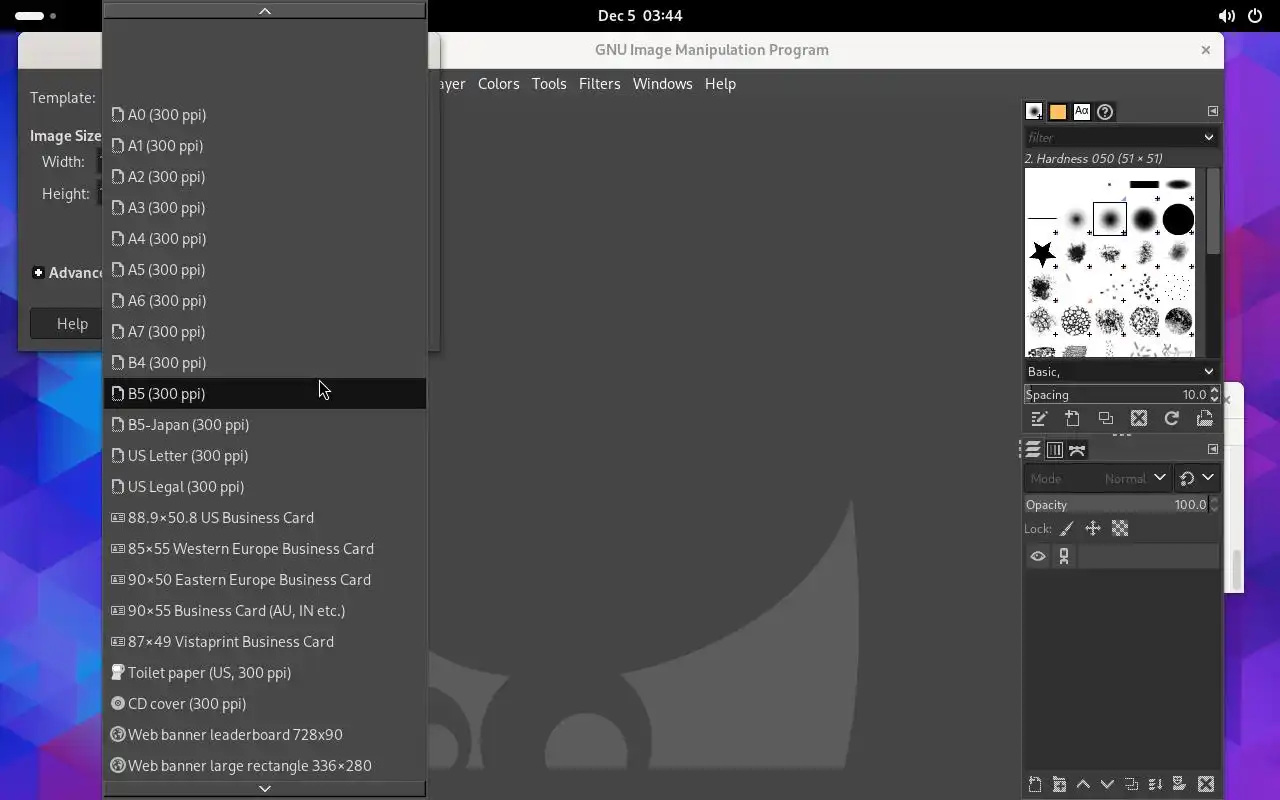Viewport: 1280px width, 800px height.
Task: Toggle lock position and size
Action: pyautogui.click(x=1093, y=529)
